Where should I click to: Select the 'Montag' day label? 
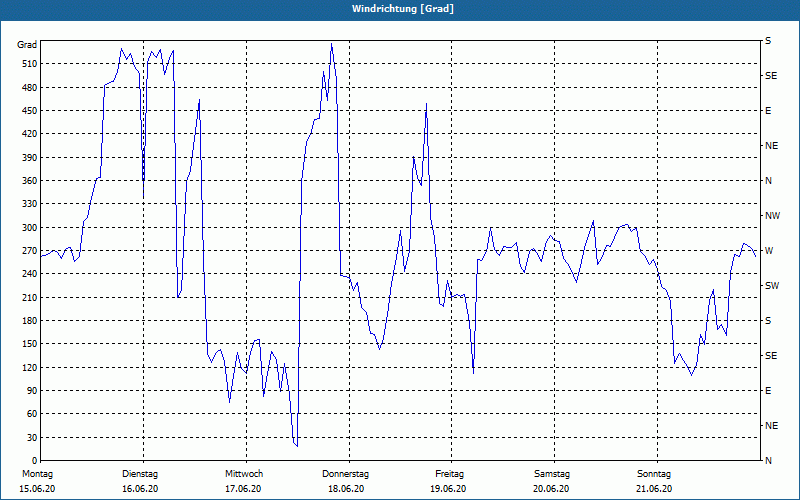(x=37, y=474)
